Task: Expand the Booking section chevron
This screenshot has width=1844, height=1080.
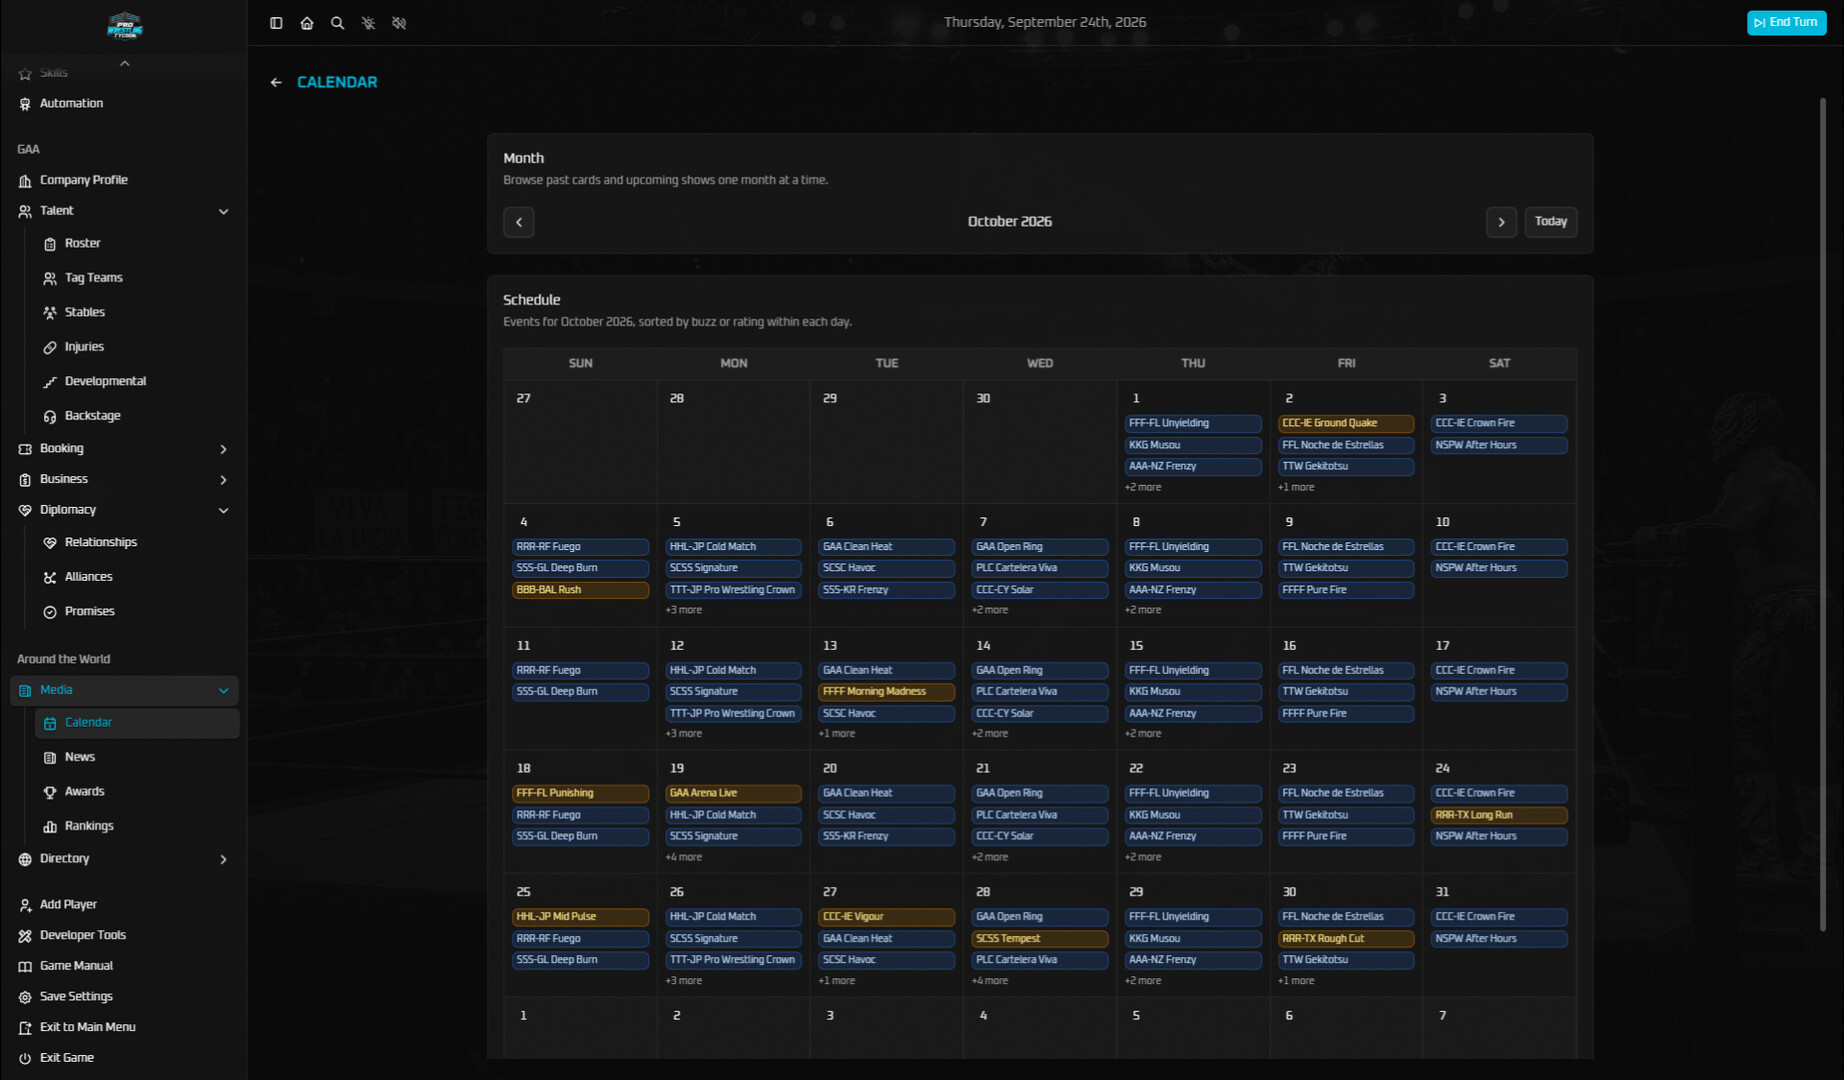Action: [224, 450]
